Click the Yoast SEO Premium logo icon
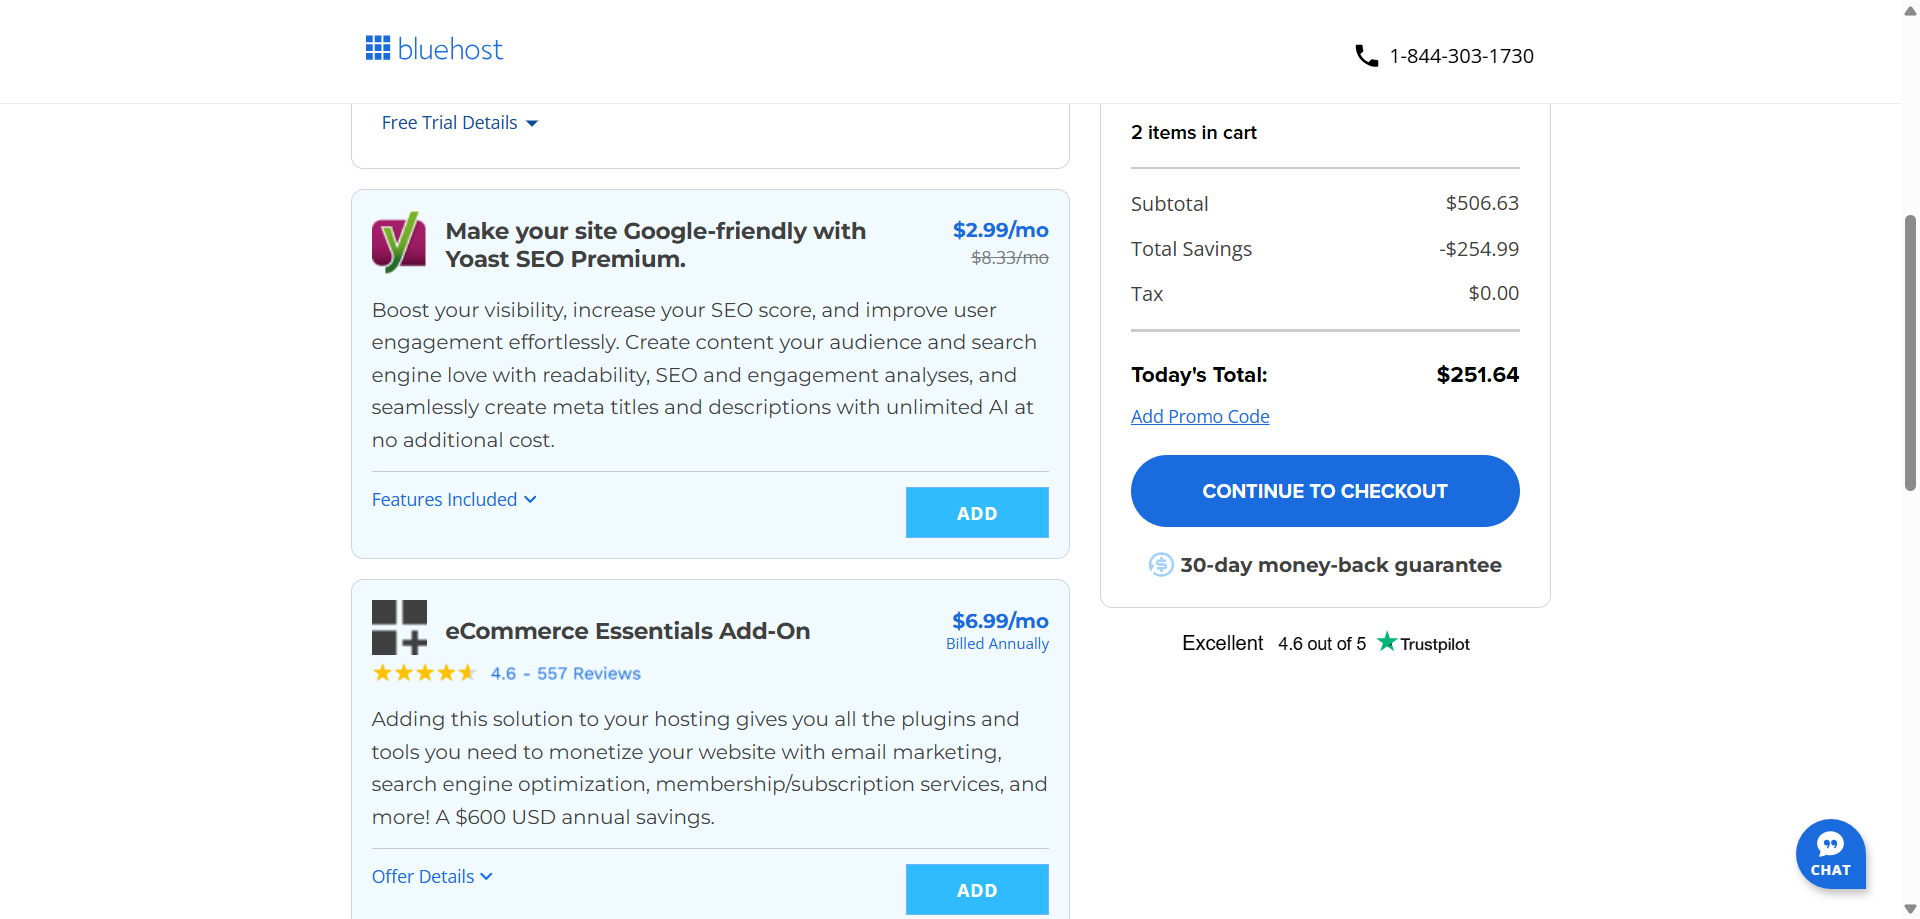 tap(399, 243)
